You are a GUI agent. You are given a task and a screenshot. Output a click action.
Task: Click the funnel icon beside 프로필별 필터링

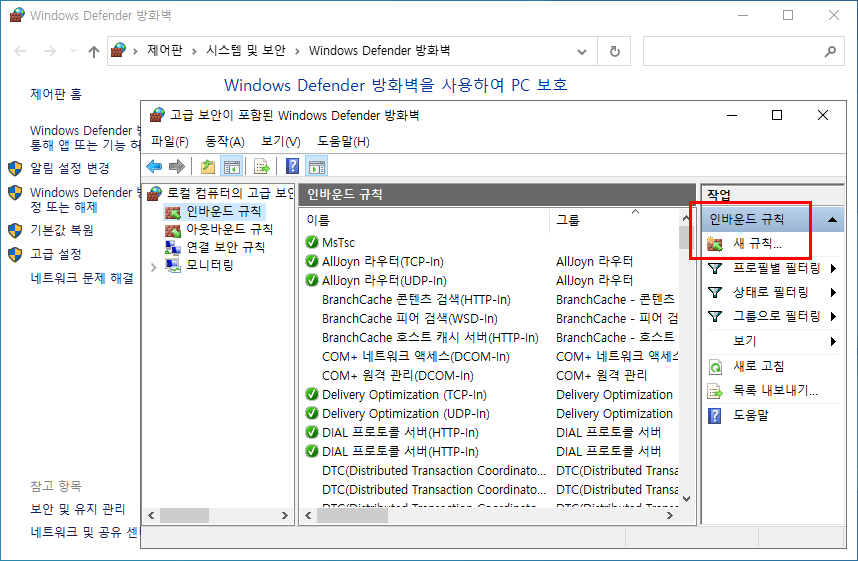point(715,268)
